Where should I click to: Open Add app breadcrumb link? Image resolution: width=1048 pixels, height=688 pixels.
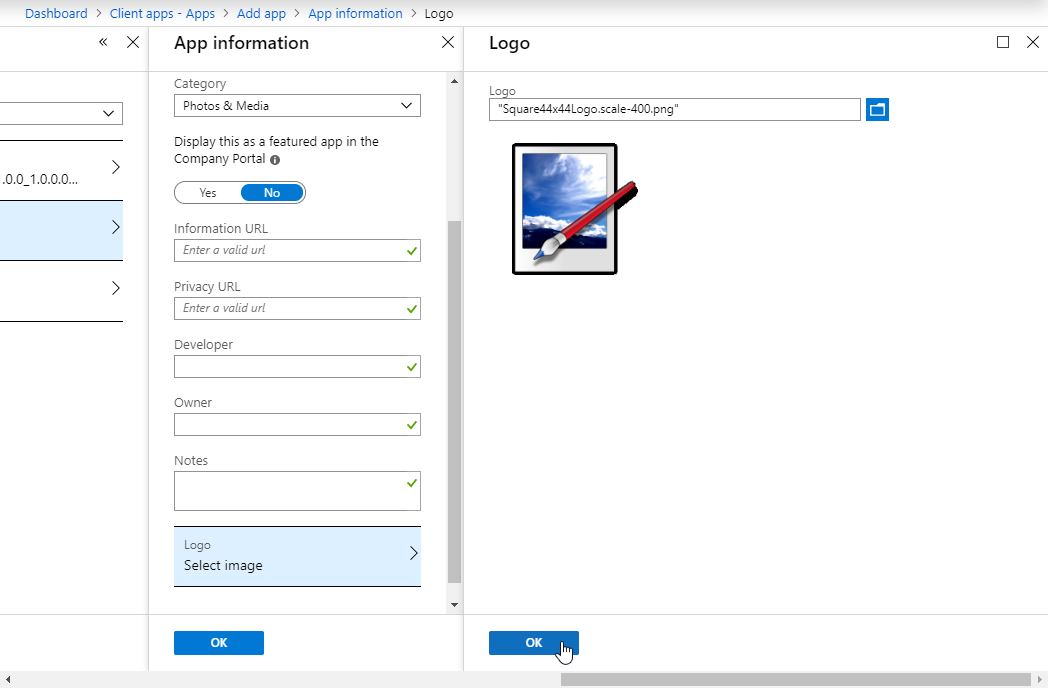261,14
